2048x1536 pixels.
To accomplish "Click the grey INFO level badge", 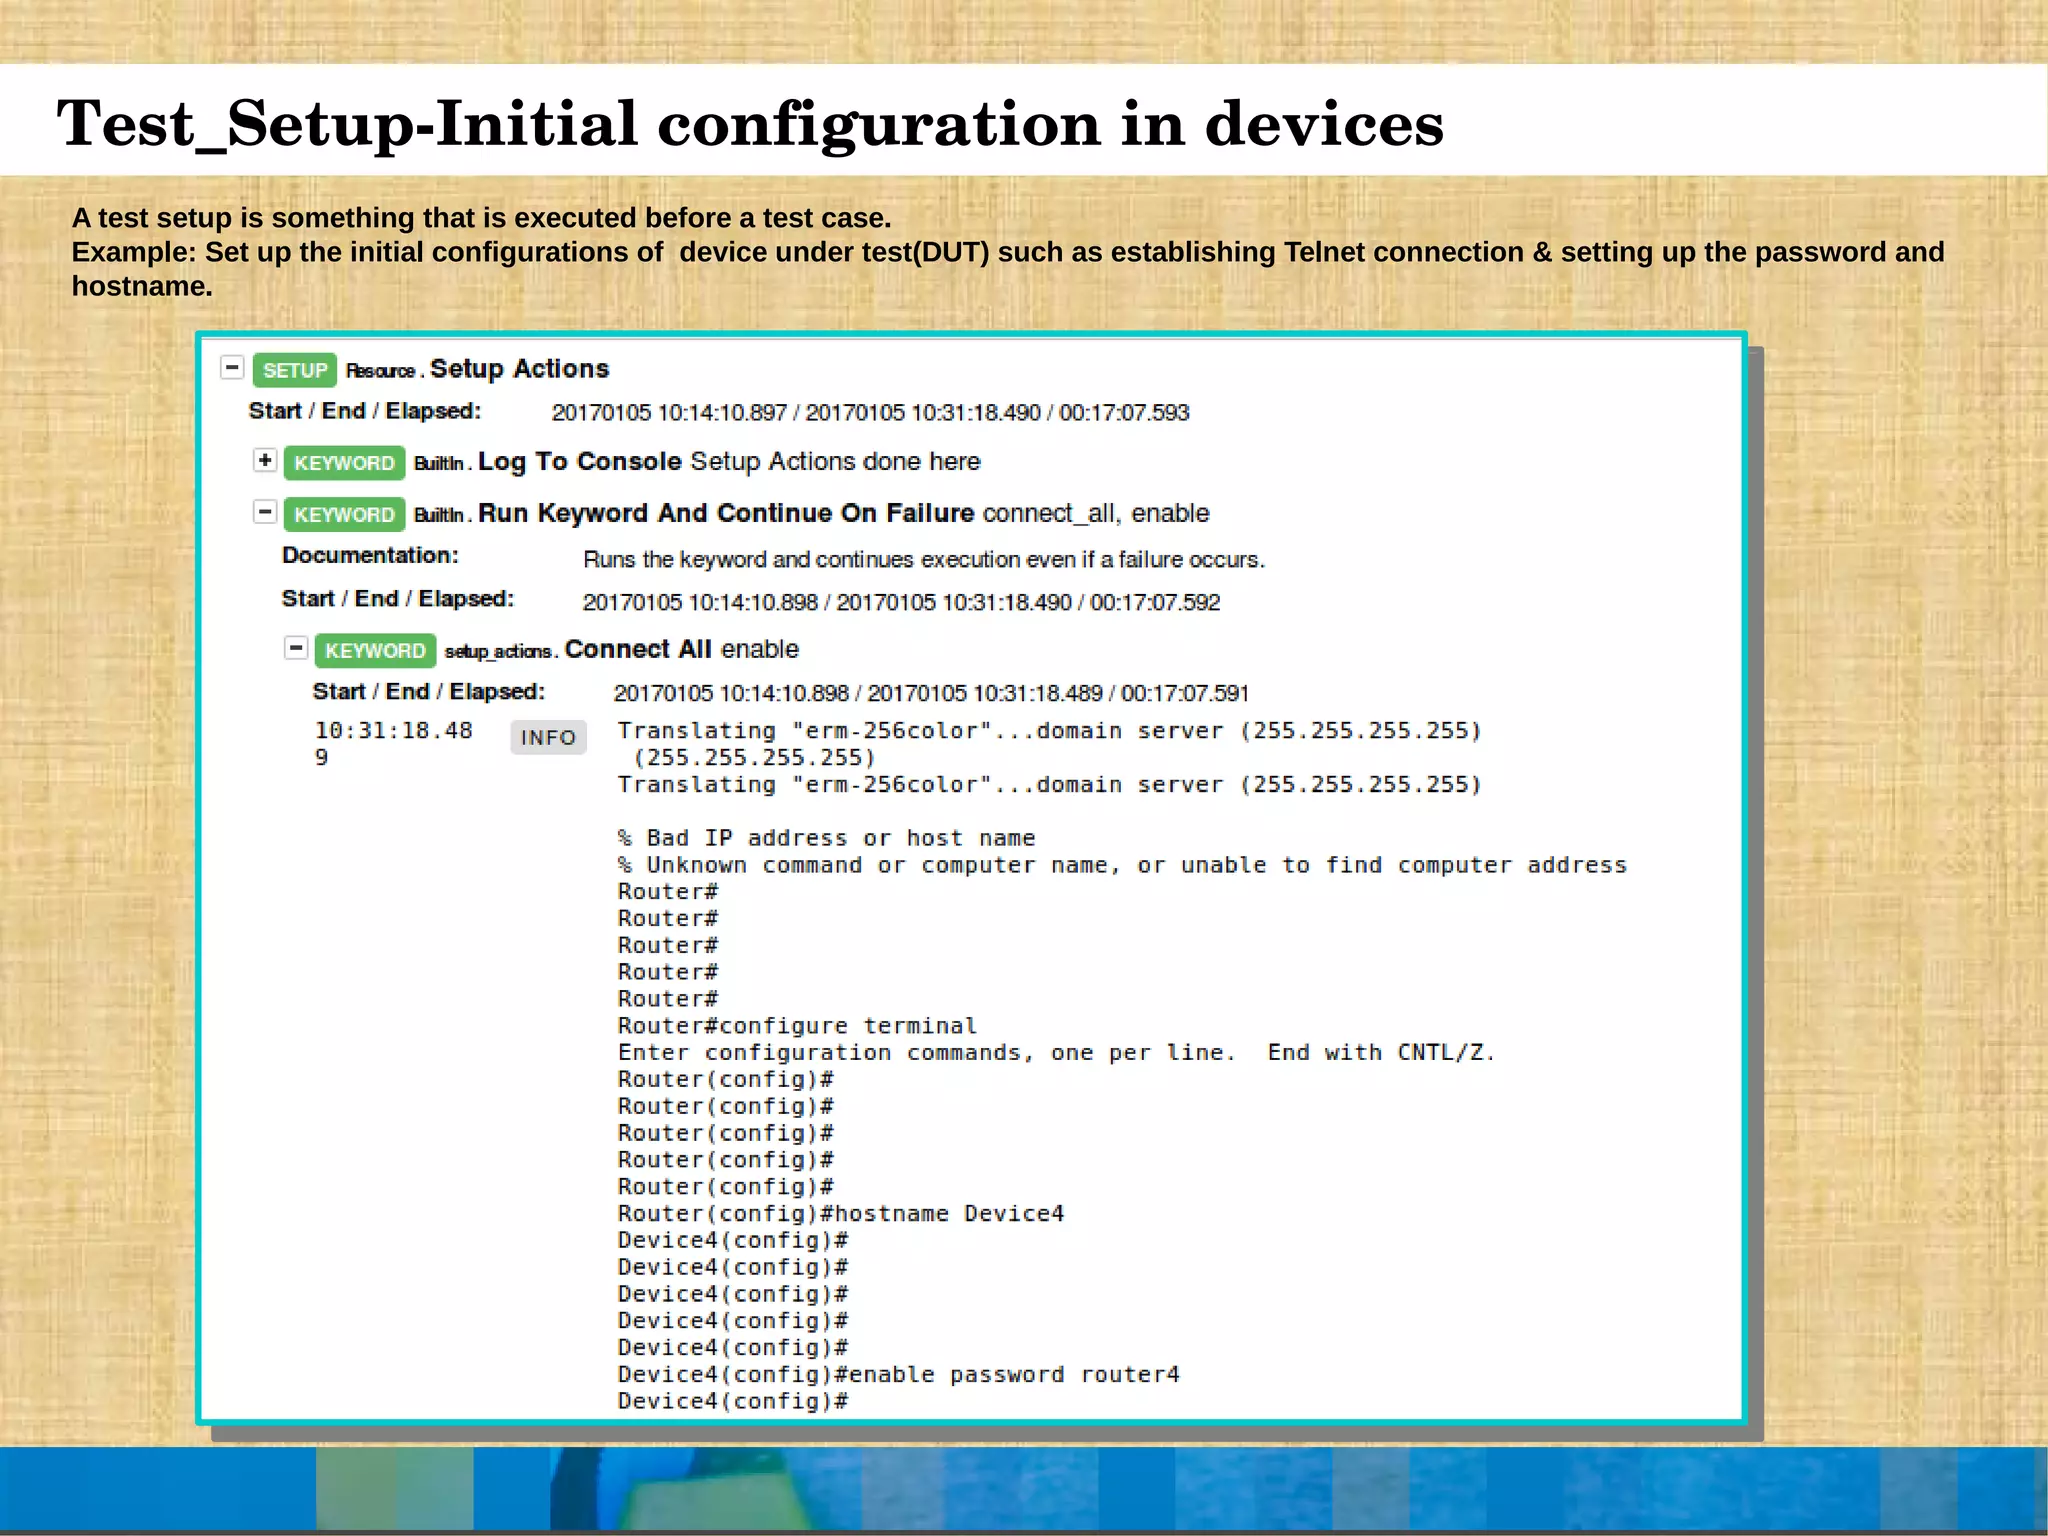I will pyautogui.click(x=548, y=737).
